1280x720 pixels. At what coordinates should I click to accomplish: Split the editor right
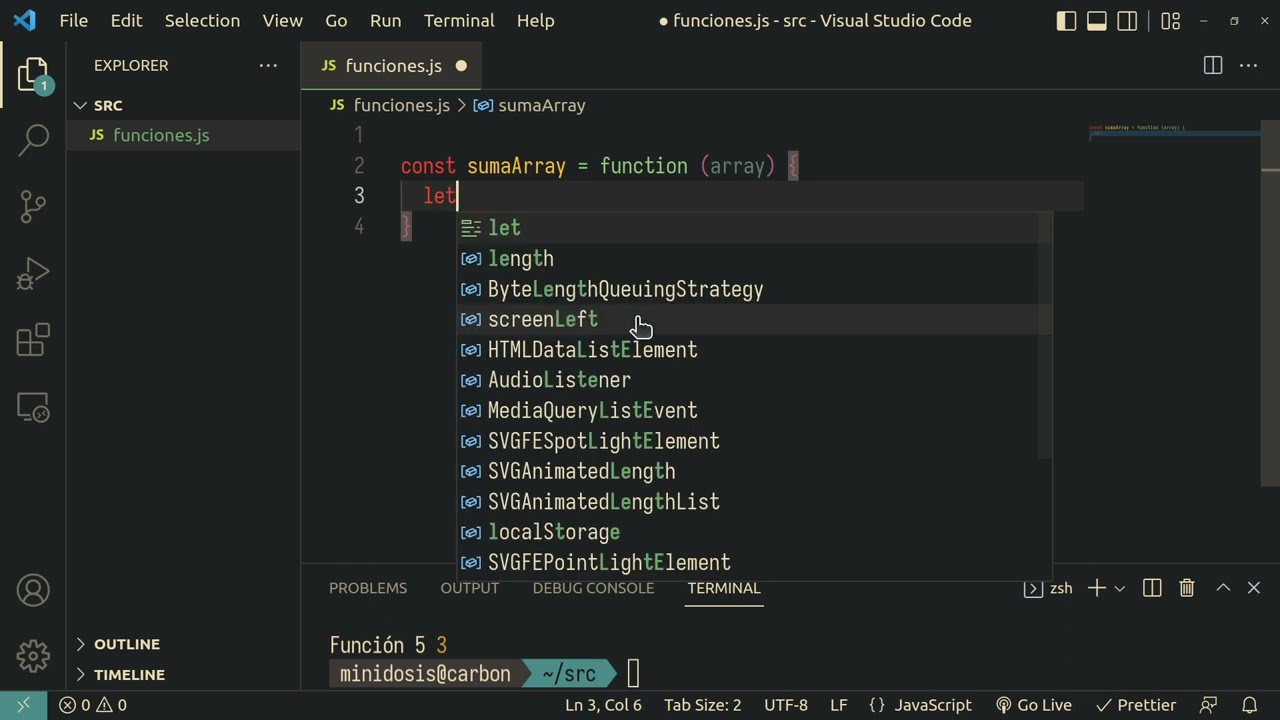1213,66
